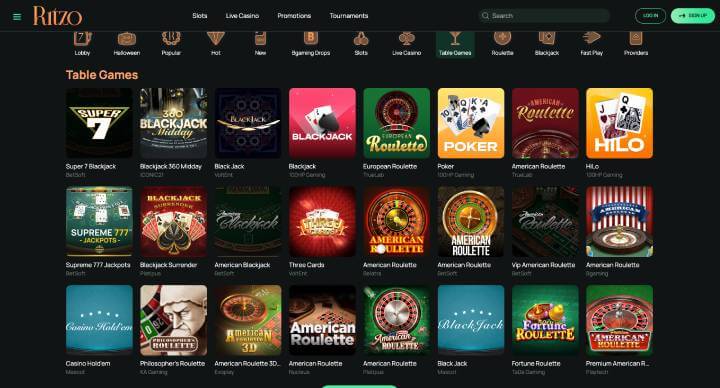Image resolution: width=720 pixels, height=388 pixels.
Task: Open the Three Cards game thumbnail
Action: (322, 222)
